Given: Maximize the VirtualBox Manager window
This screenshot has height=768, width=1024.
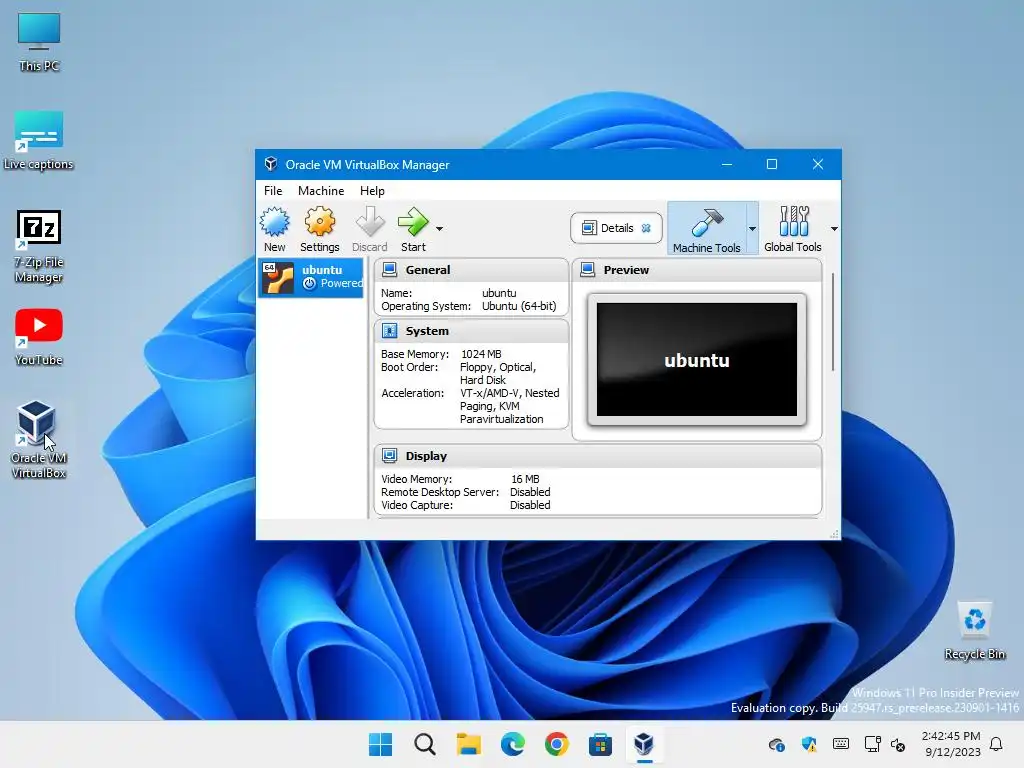Looking at the screenshot, I should pos(772,164).
